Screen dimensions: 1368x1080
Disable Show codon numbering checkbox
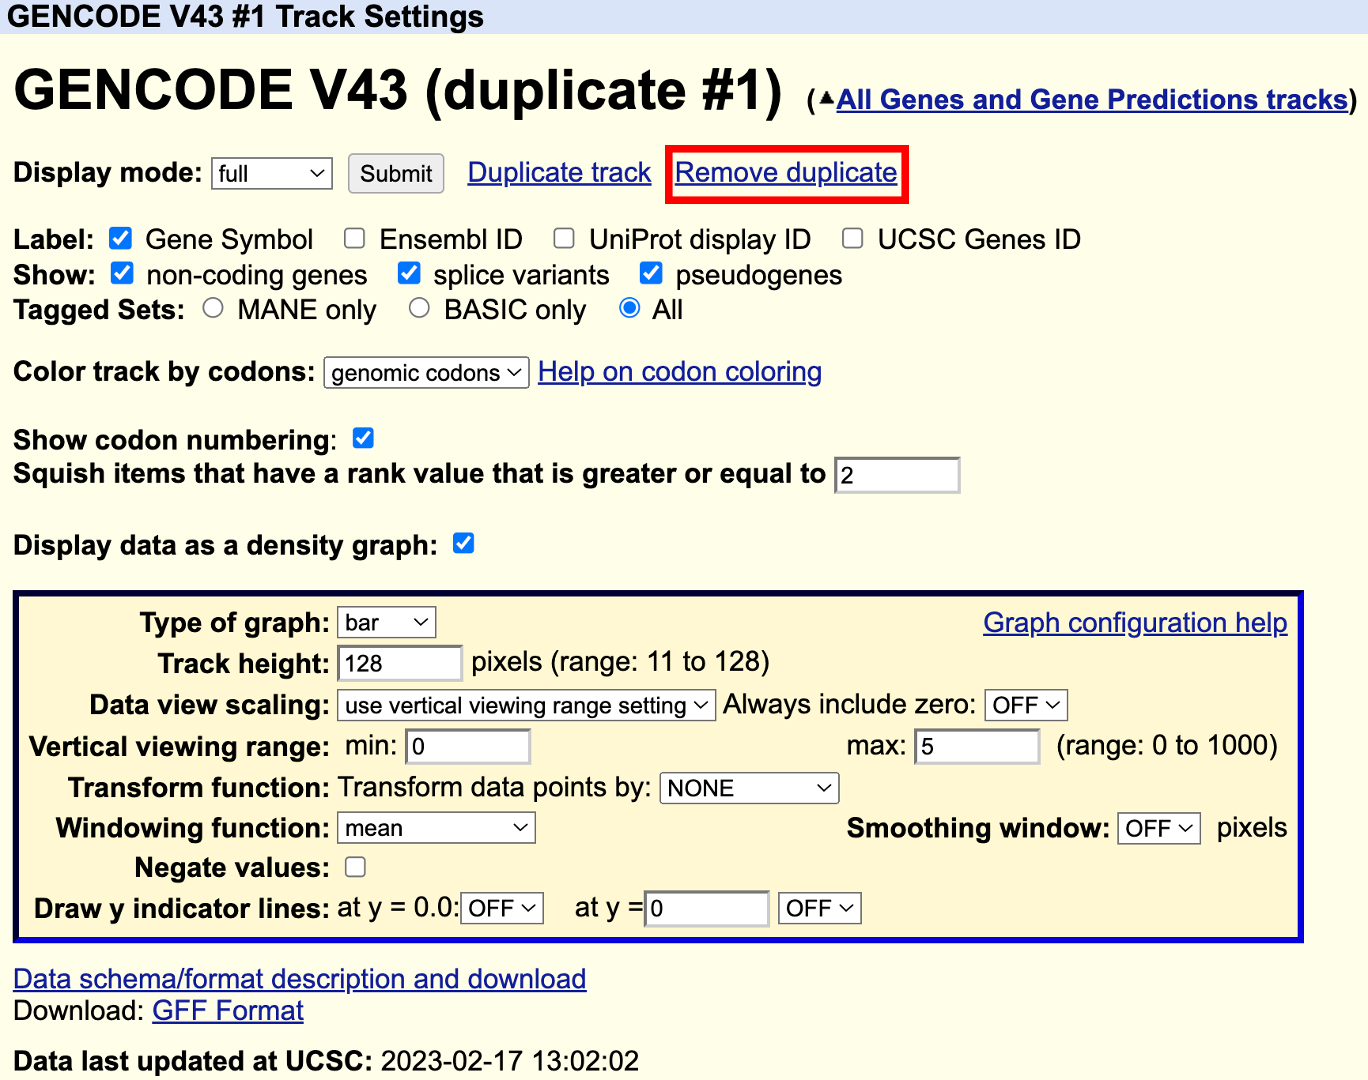pos(363,438)
